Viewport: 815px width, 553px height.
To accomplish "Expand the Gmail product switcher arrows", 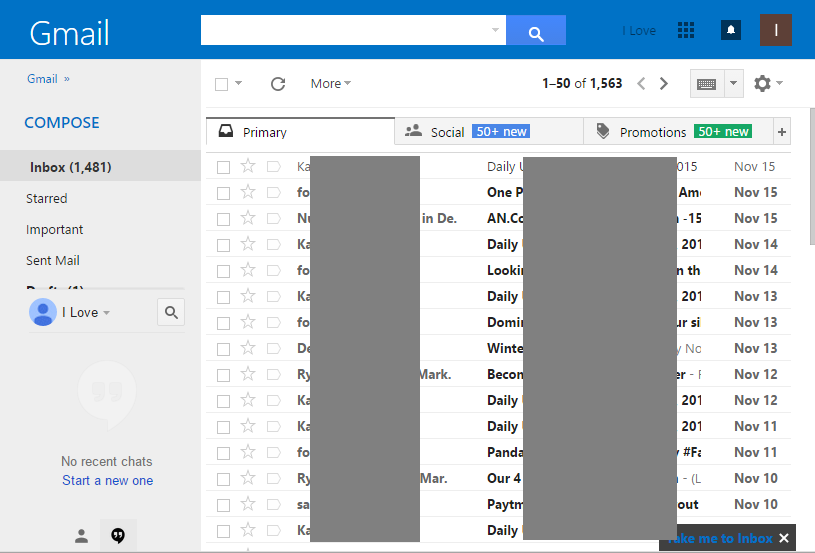I will coord(67,79).
